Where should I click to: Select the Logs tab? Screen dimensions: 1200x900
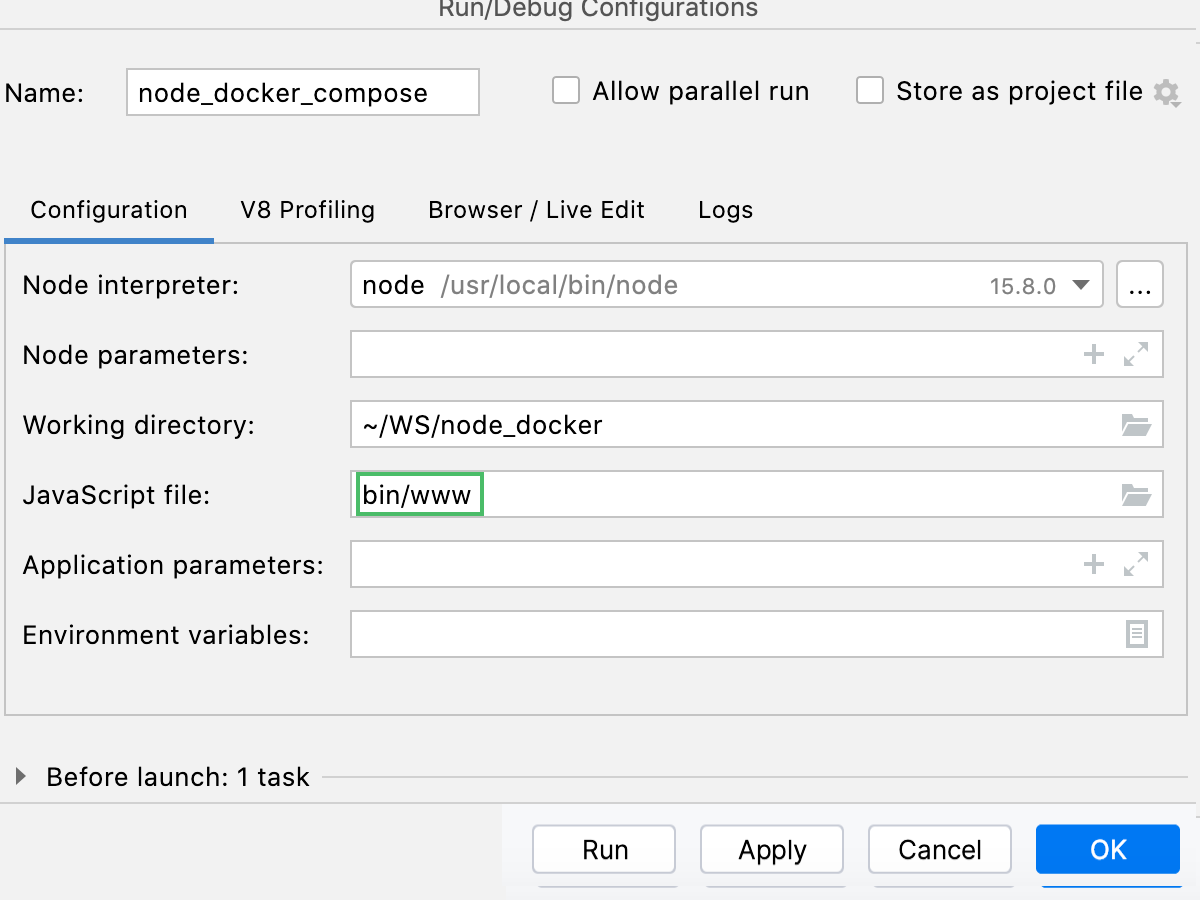(x=725, y=210)
